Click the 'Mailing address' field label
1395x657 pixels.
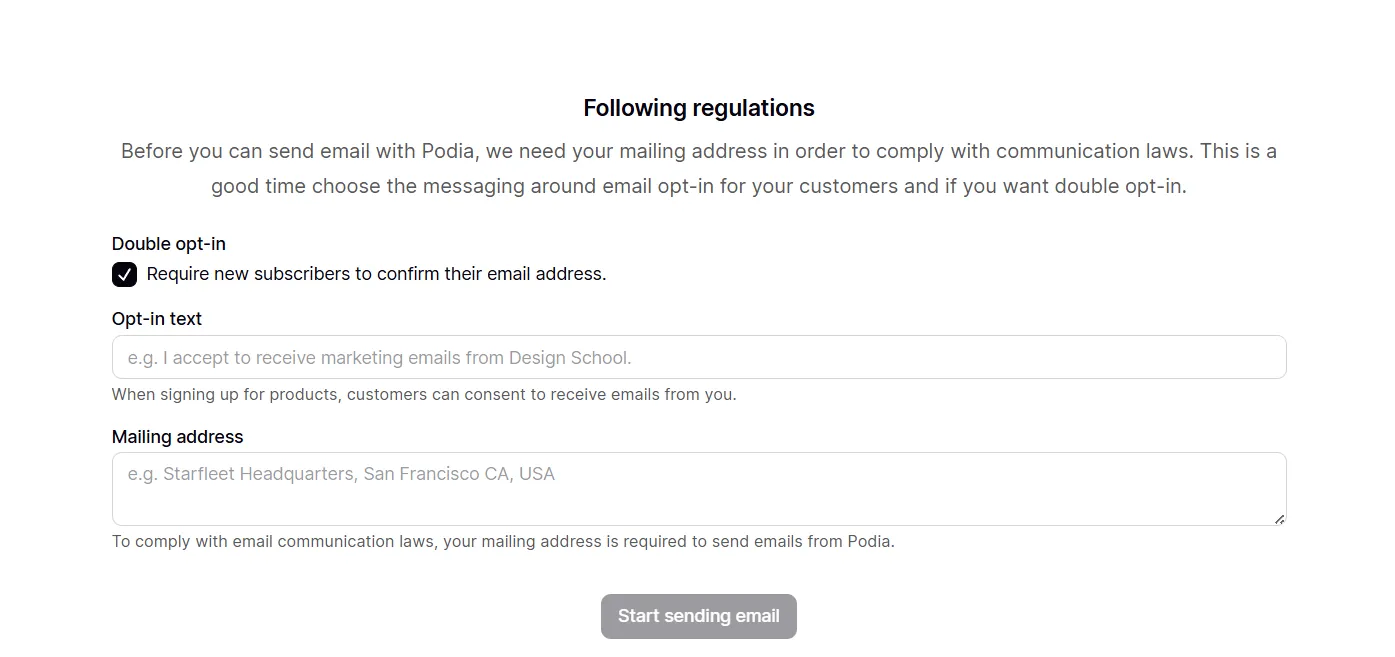[177, 437]
